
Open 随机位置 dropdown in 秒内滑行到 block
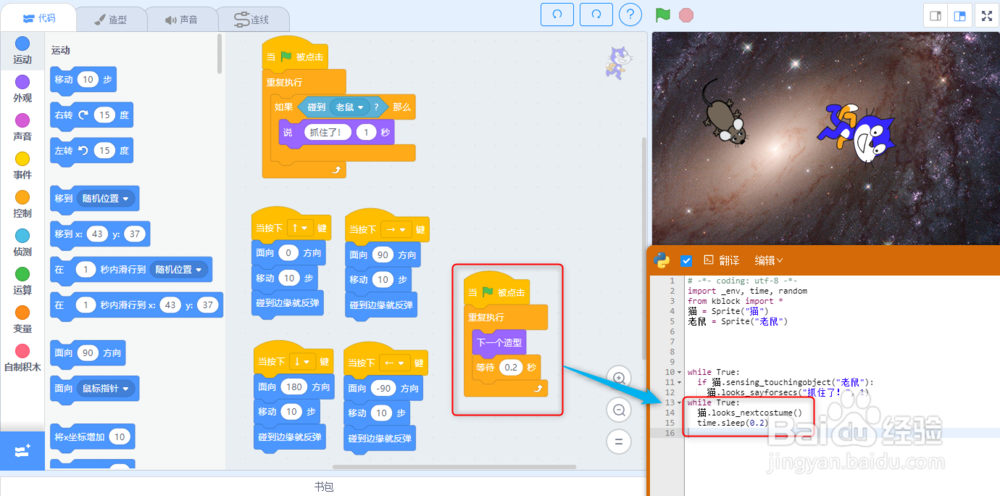coord(179,270)
